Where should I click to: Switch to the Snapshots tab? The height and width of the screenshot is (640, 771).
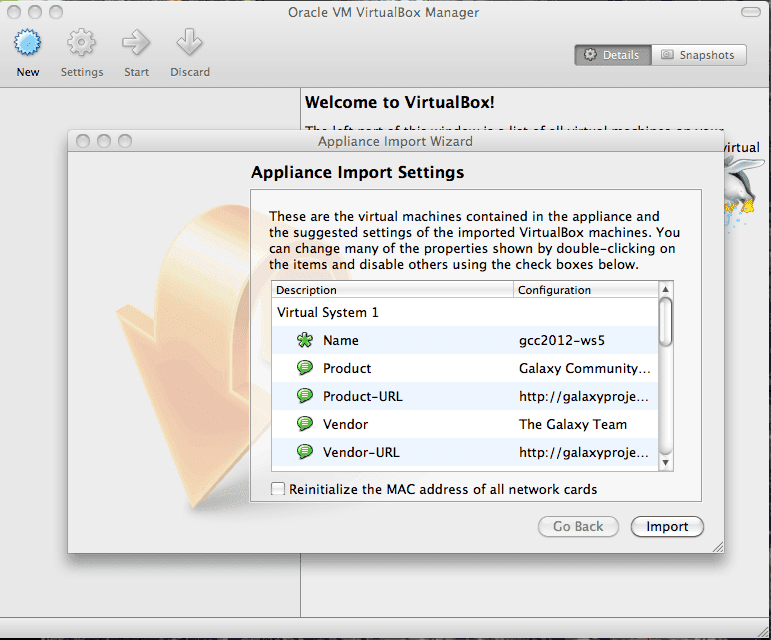coord(698,55)
